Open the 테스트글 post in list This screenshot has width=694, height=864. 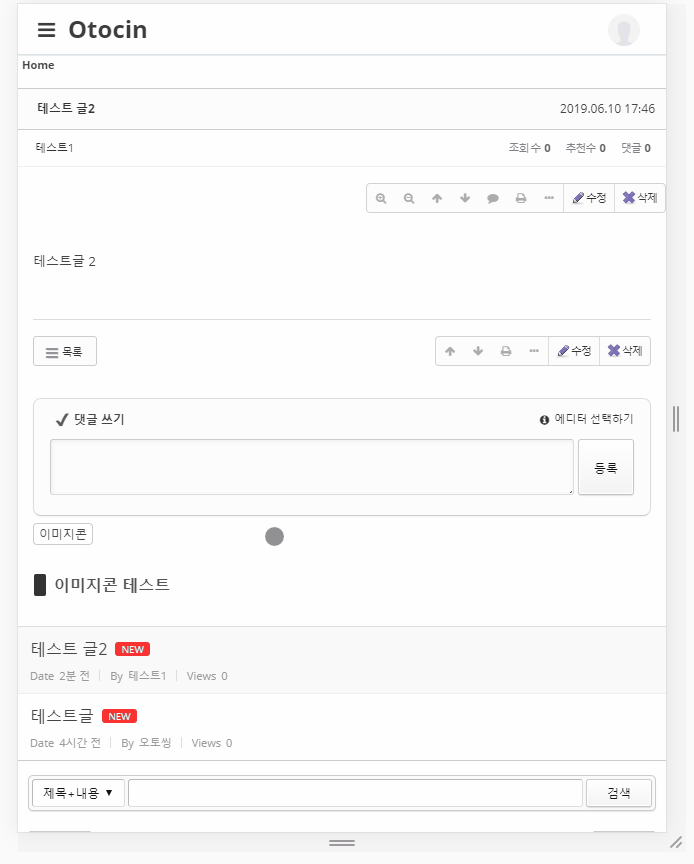(62, 716)
